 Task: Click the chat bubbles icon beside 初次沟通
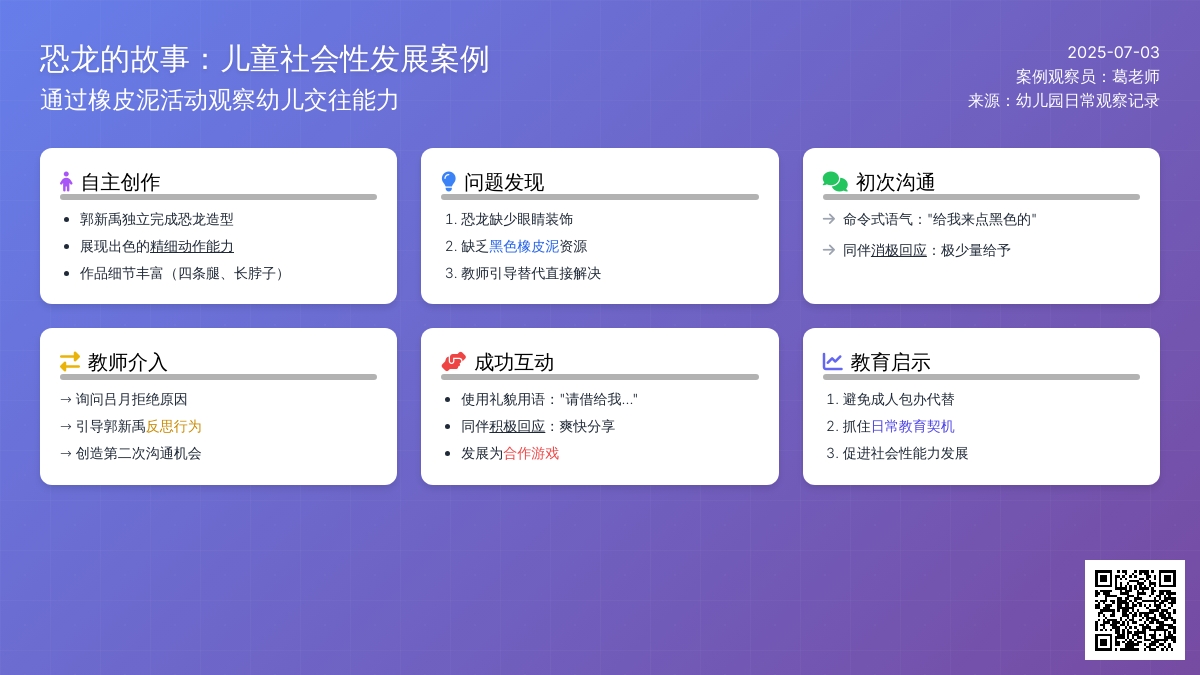pyautogui.click(x=835, y=182)
